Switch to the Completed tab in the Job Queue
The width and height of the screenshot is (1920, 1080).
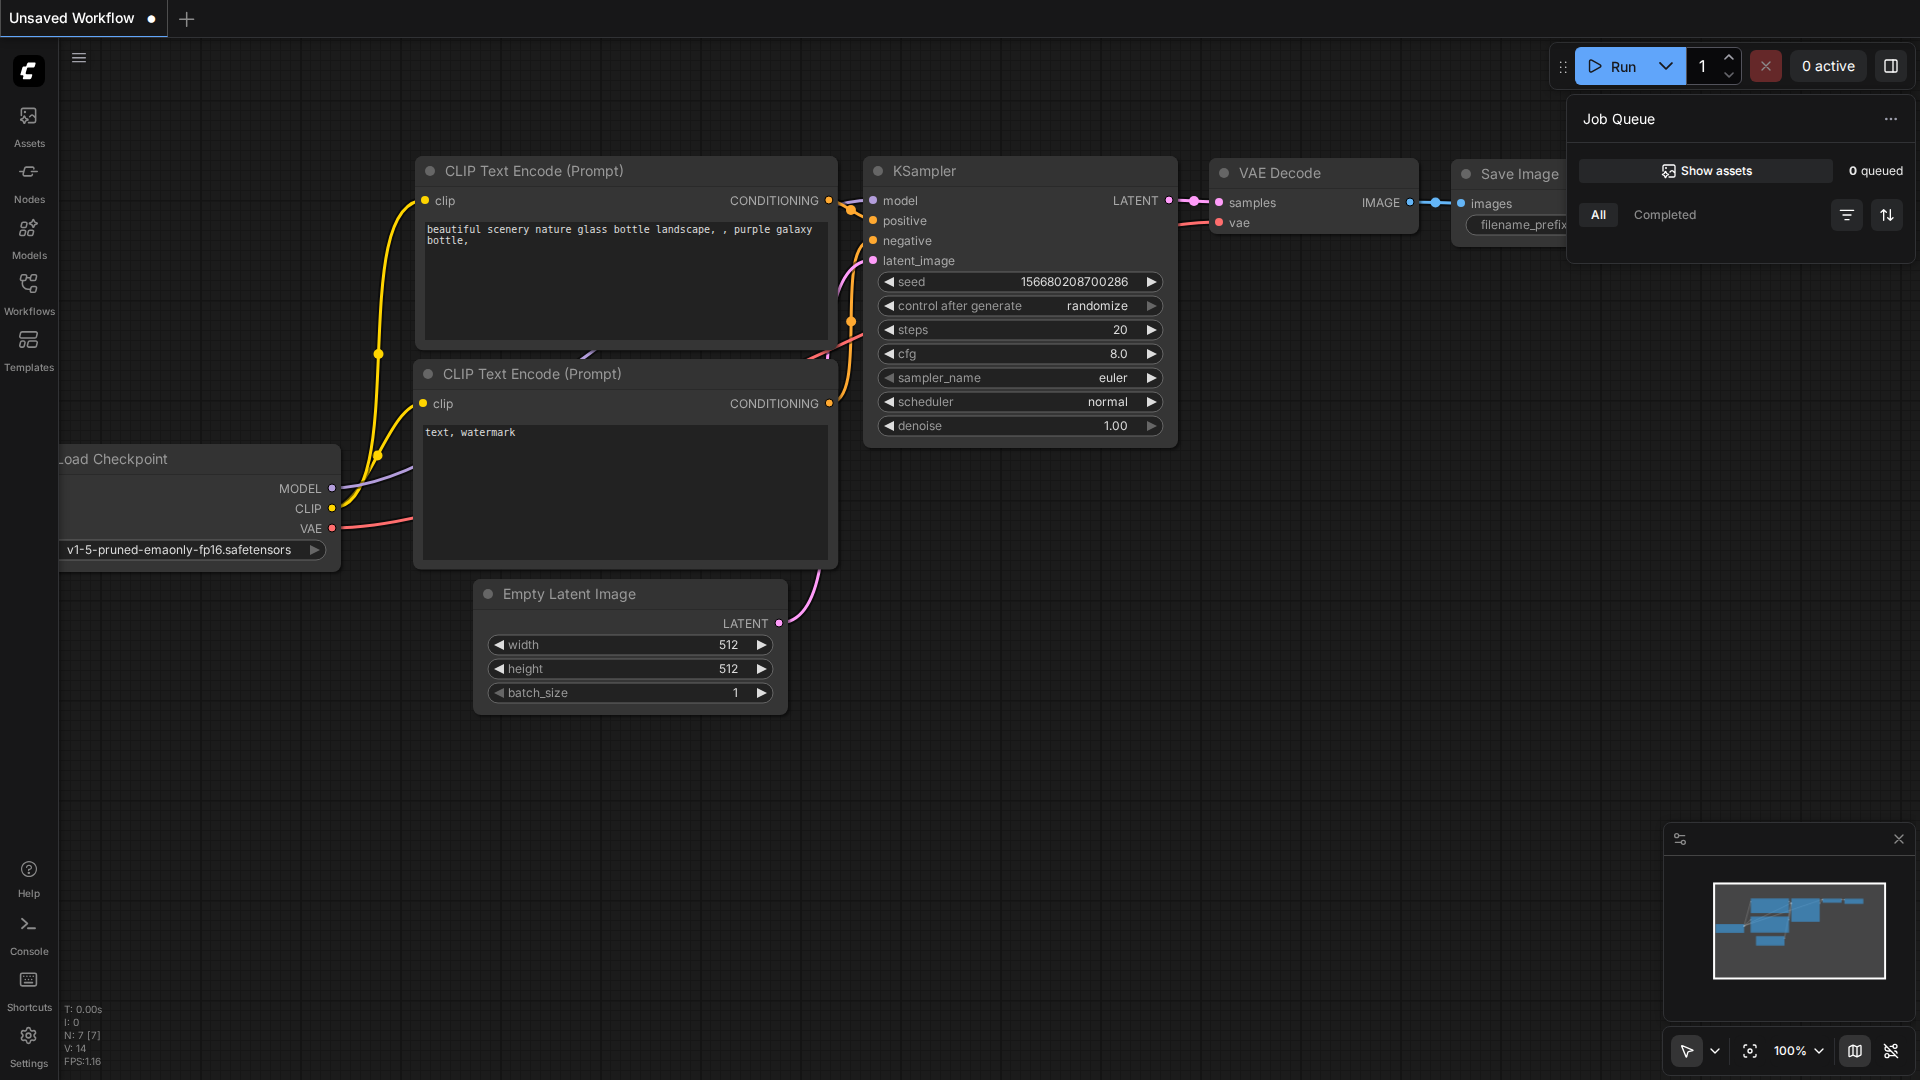coord(1664,215)
